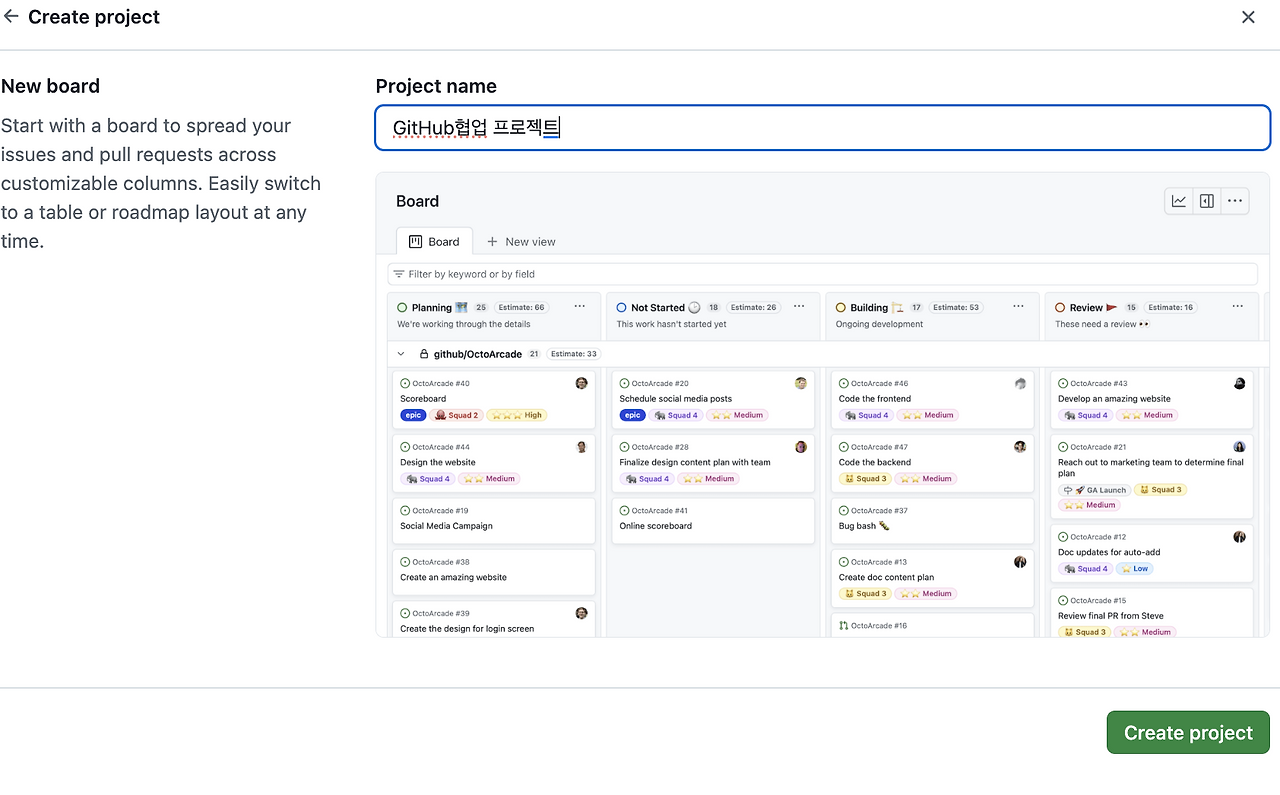This screenshot has width=1280, height=795.
Task: Open the Planning column options menu
Action: 579,307
